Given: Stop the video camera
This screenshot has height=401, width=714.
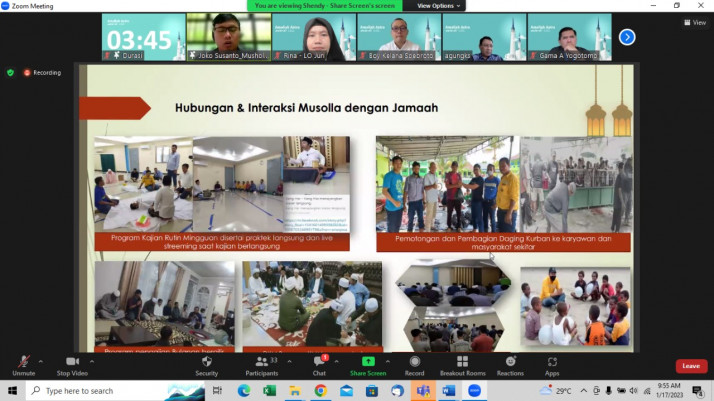Looking at the screenshot, I should coord(72,363).
